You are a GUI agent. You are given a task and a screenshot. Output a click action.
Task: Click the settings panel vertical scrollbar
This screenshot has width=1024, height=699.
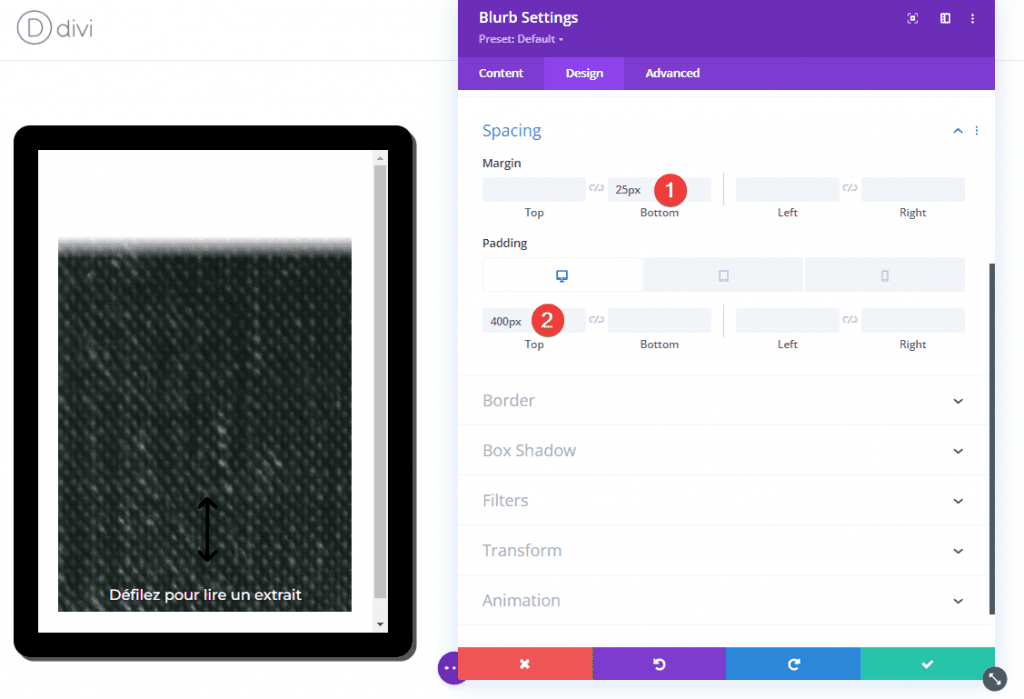(x=992, y=439)
